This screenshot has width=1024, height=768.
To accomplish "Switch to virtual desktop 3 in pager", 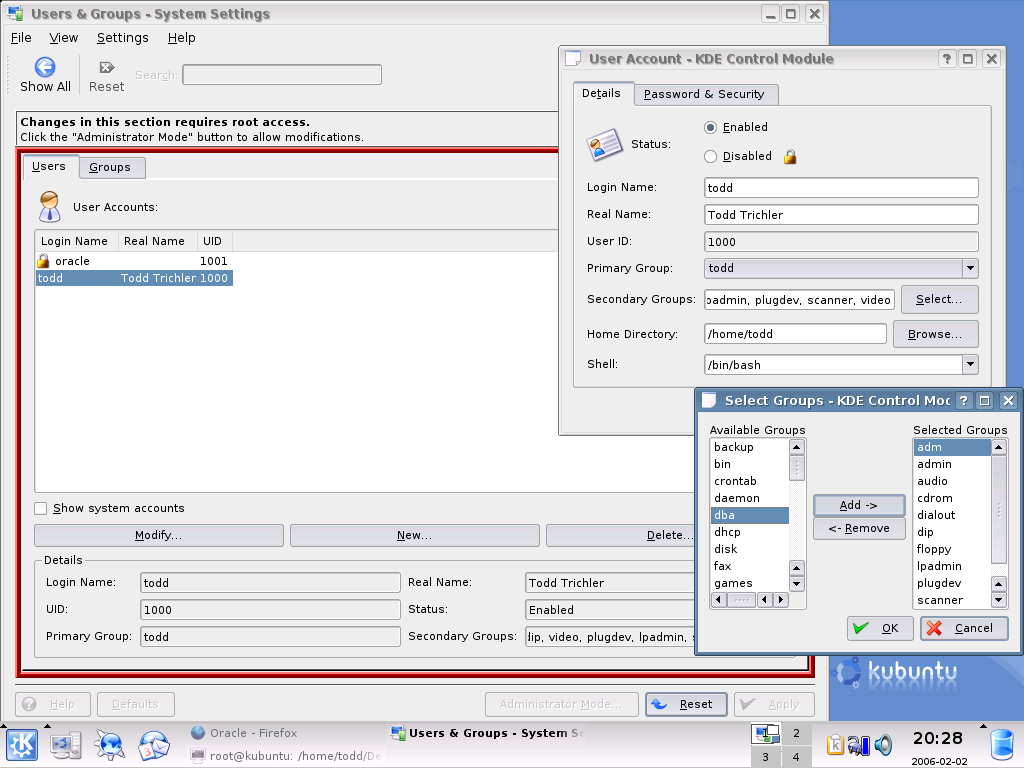I will pyautogui.click(x=765, y=756).
